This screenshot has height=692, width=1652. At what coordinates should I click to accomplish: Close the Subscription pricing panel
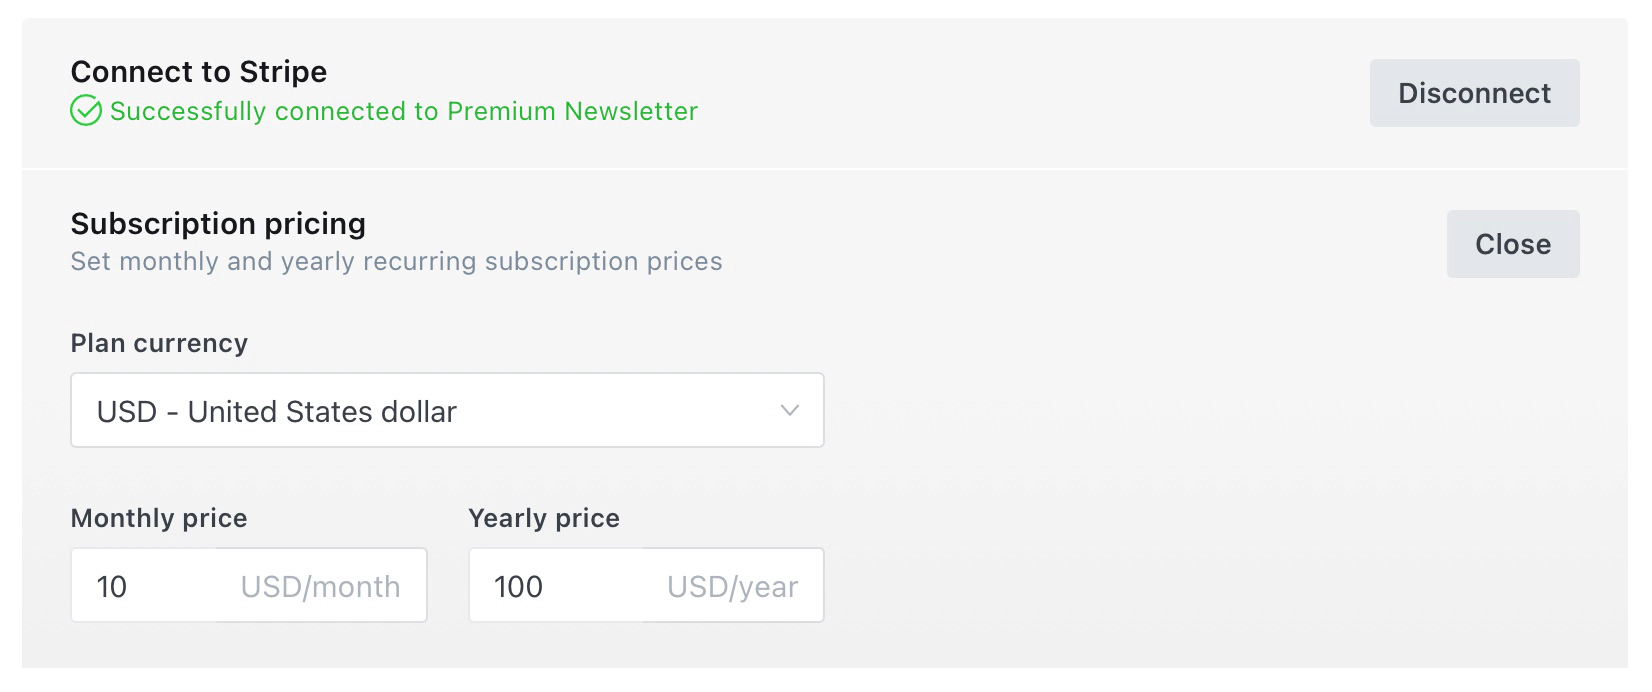1513,243
